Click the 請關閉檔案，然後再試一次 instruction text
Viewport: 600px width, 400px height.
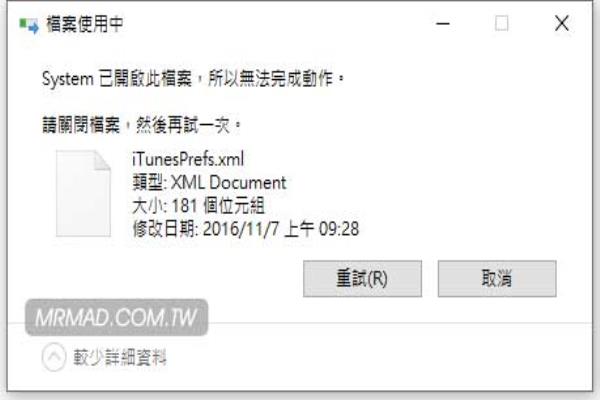(142, 125)
